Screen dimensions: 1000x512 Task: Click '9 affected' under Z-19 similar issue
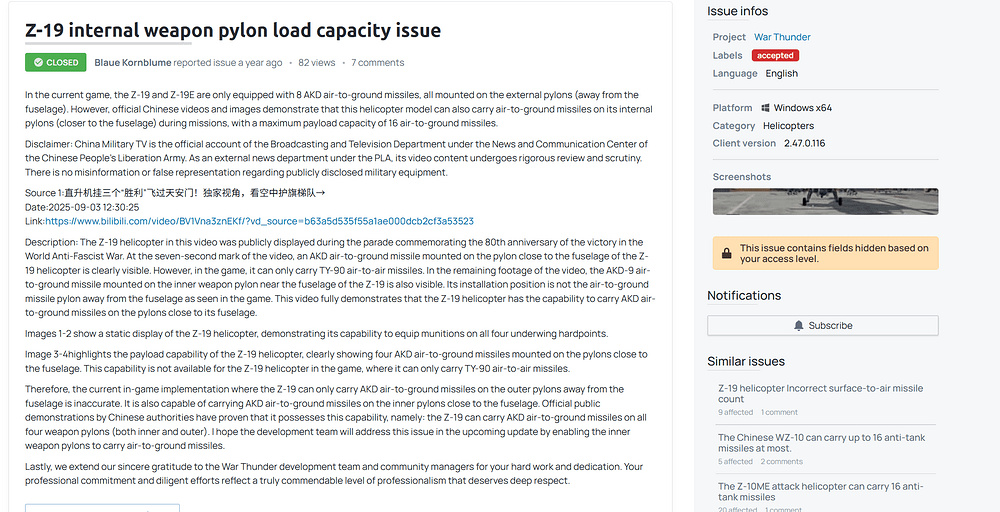[x=735, y=412]
